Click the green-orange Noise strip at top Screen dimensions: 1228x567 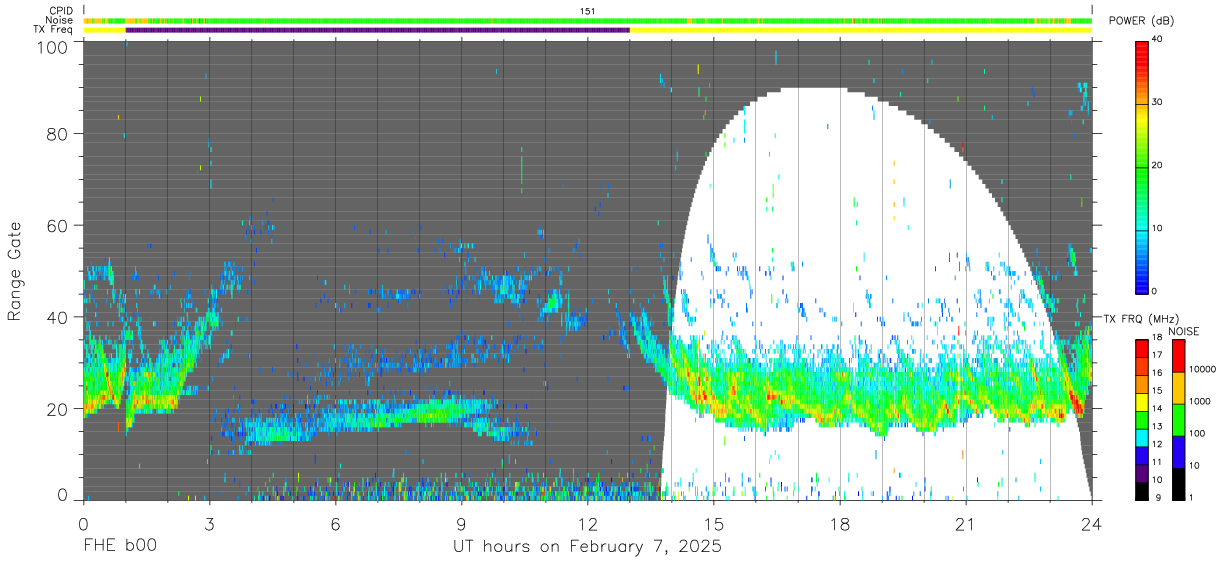tap(588, 20)
